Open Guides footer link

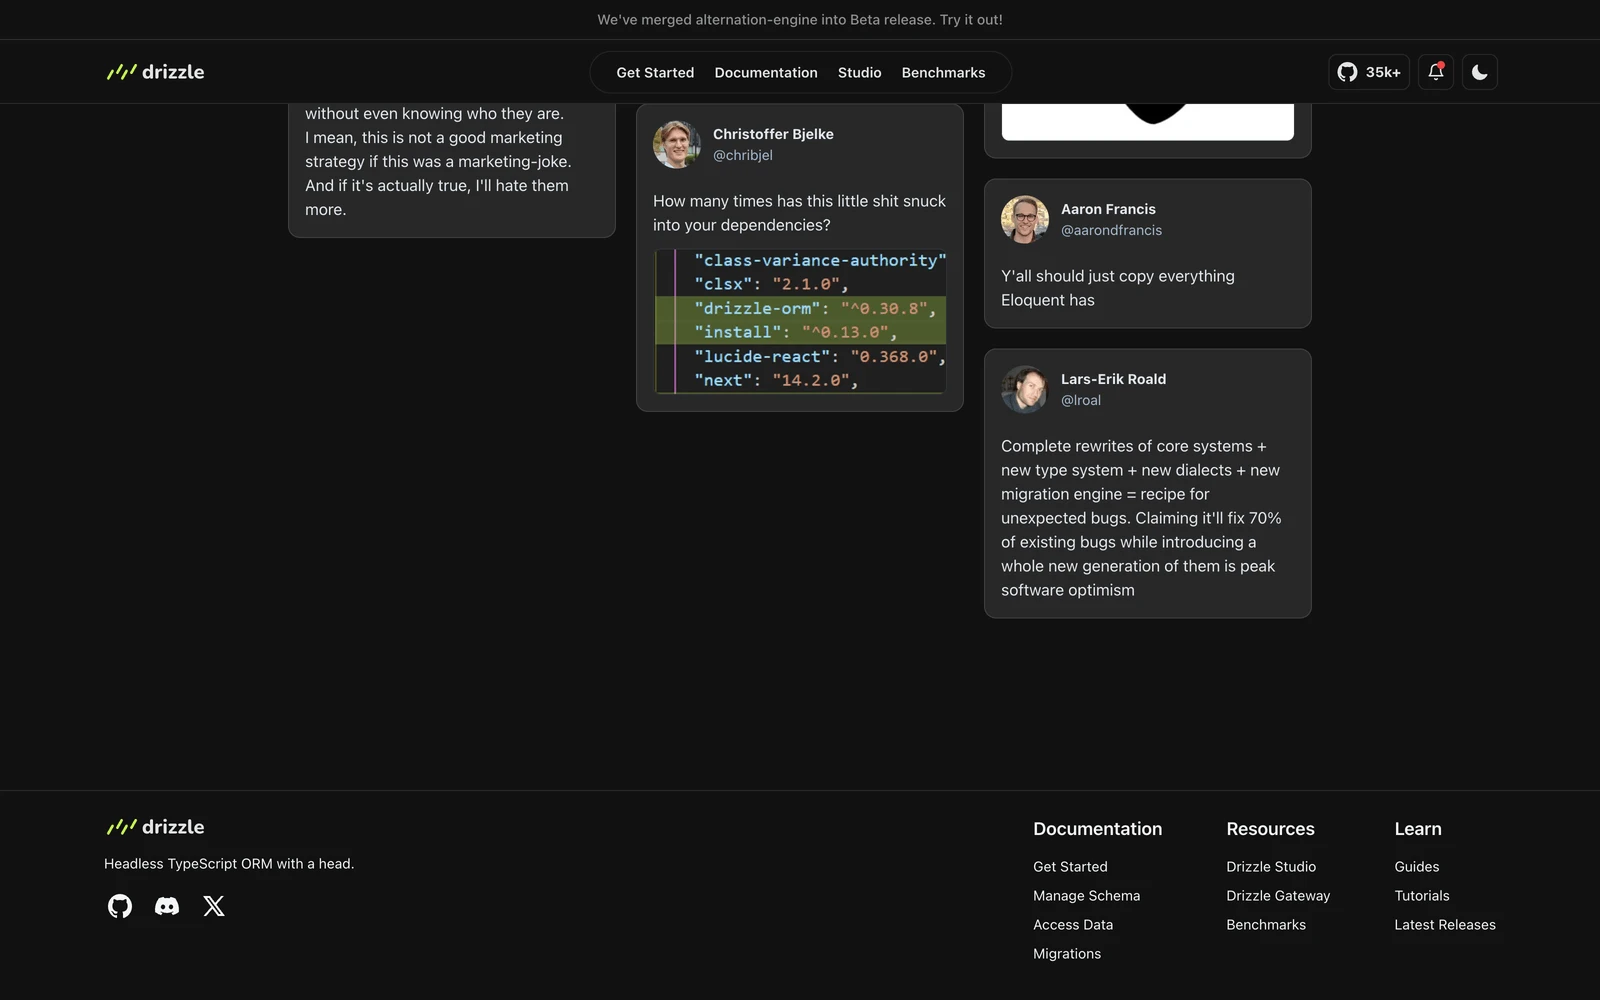1417,867
